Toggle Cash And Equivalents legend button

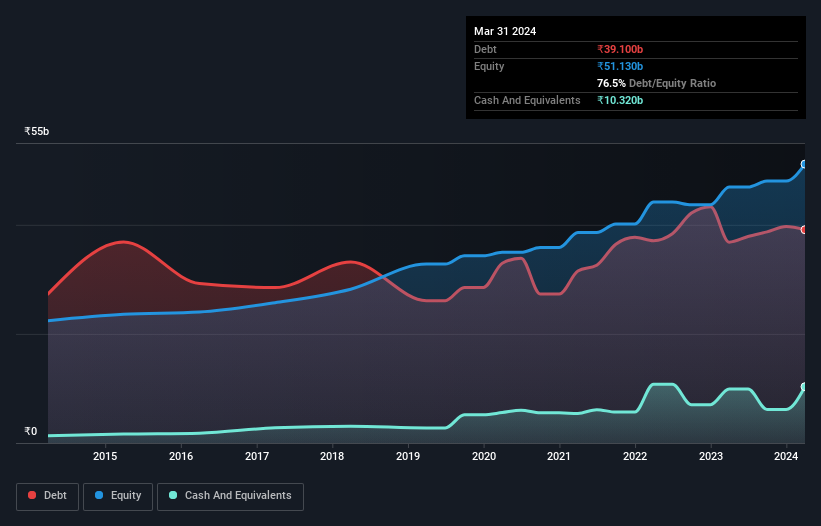230,496
